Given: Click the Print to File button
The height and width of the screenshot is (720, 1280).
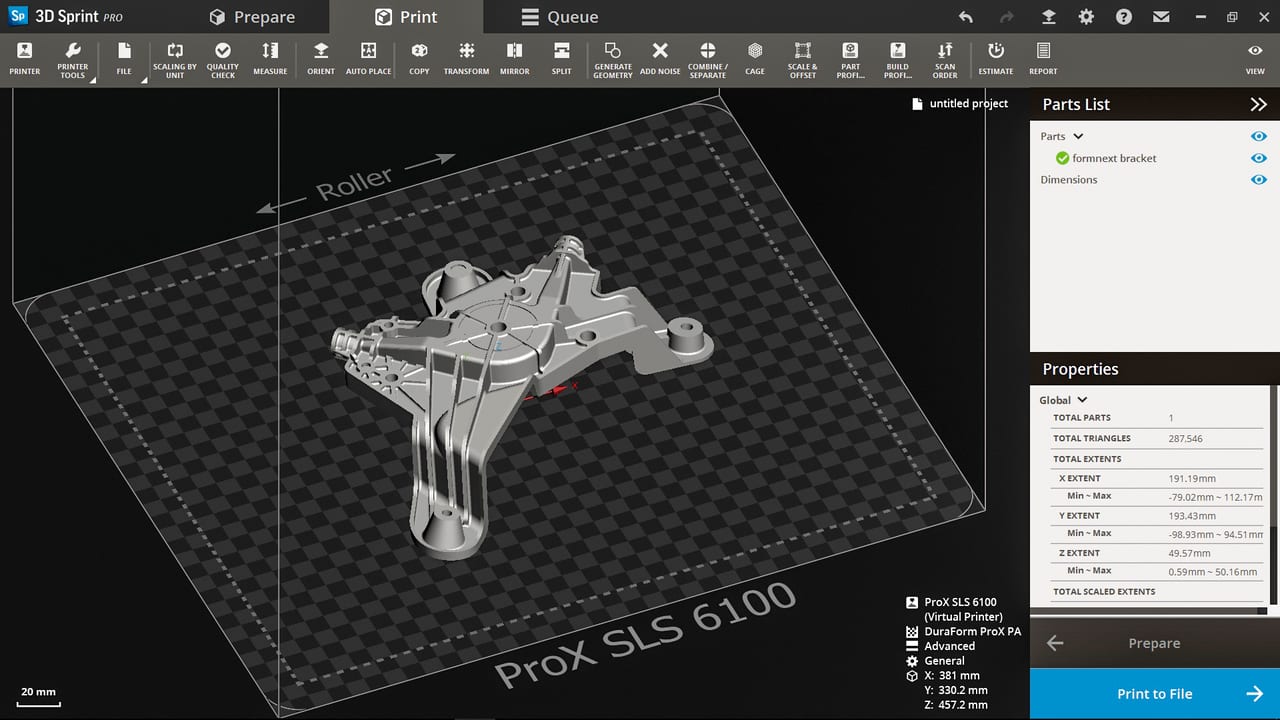Looking at the screenshot, I should (1155, 694).
